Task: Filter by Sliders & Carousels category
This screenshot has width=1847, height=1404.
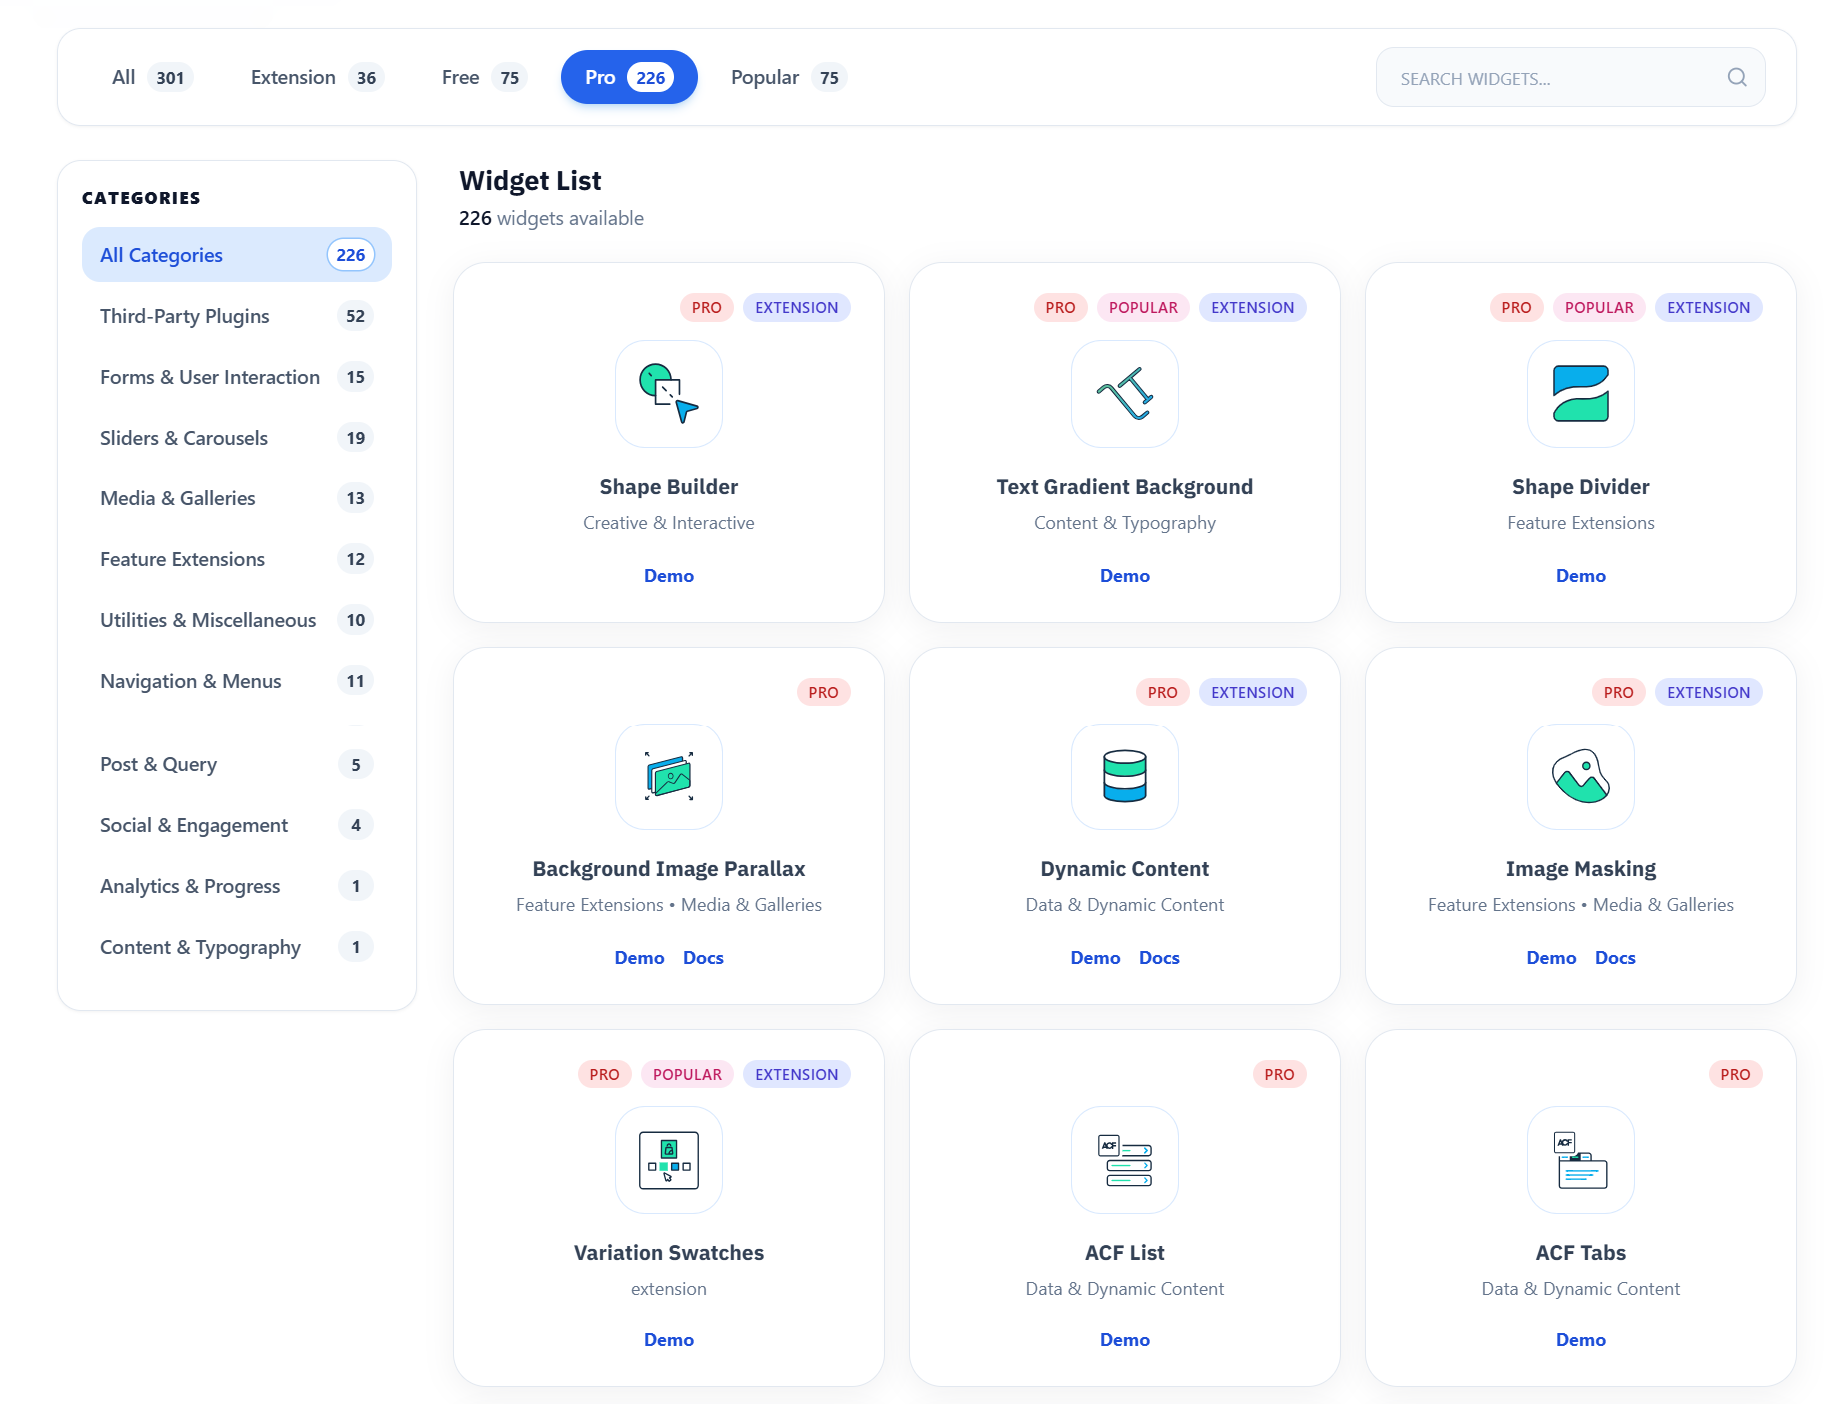Action: (237, 438)
